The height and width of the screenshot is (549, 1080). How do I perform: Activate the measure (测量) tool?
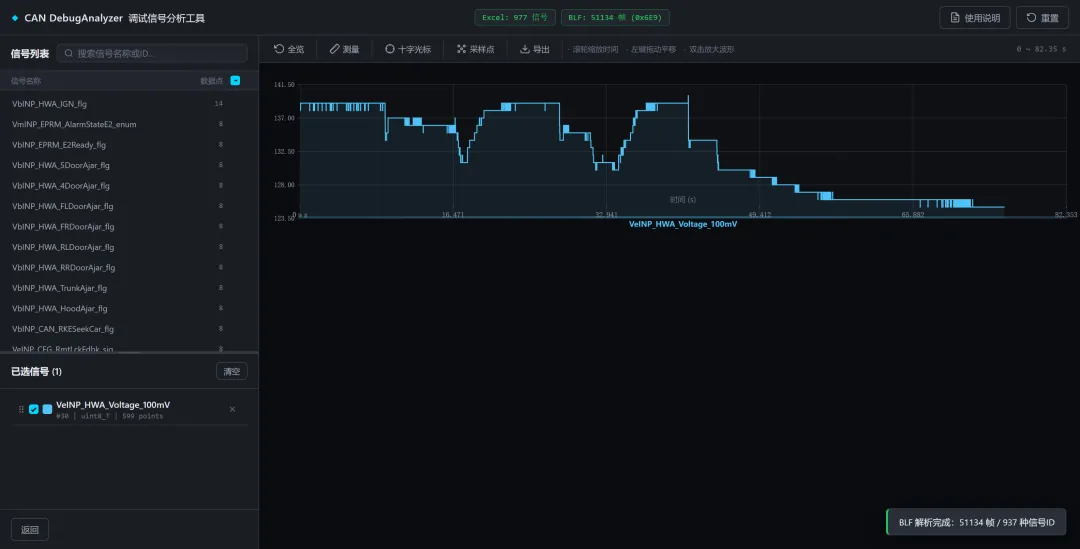(x=344, y=49)
